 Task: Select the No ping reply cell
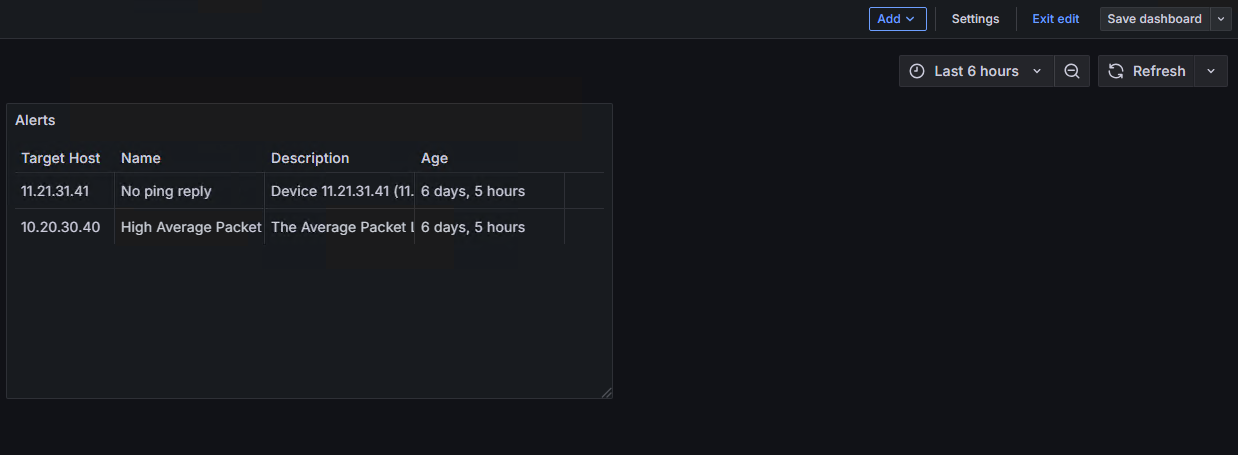166,191
